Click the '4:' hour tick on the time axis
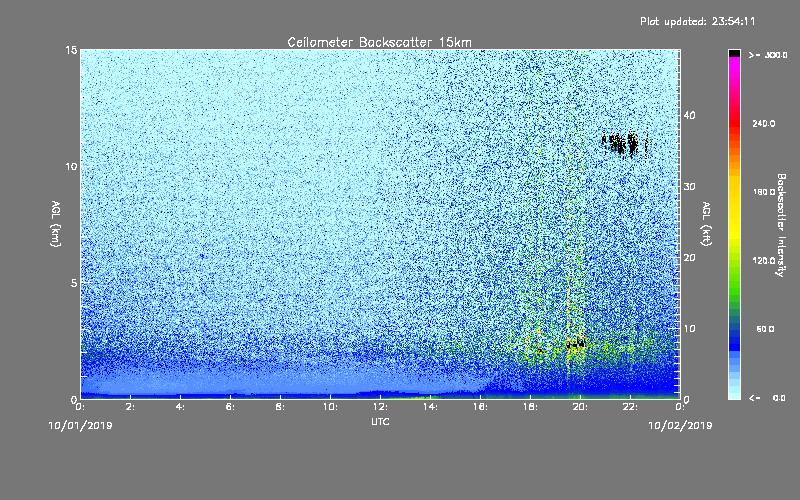The height and width of the screenshot is (500, 800). tap(180, 407)
